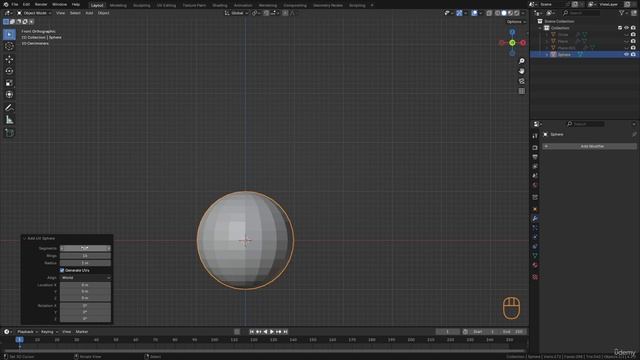Image resolution: width=640 pixels, height=360 pixels.
Task: Toggle visibility eye of Sphere object
Action: tap(627, 54)
